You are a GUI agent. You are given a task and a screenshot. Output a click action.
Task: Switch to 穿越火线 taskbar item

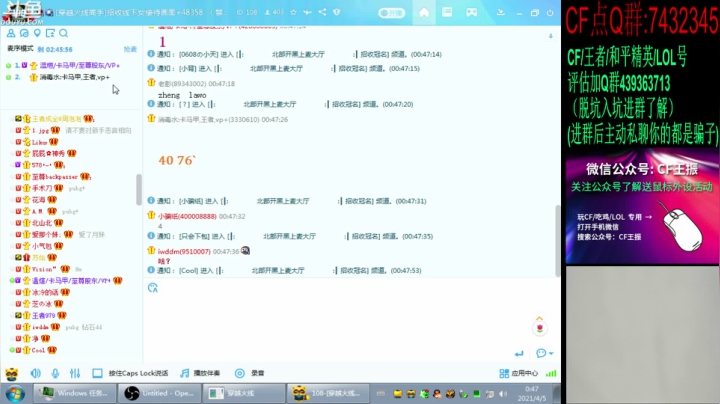[x=243, y=393]
